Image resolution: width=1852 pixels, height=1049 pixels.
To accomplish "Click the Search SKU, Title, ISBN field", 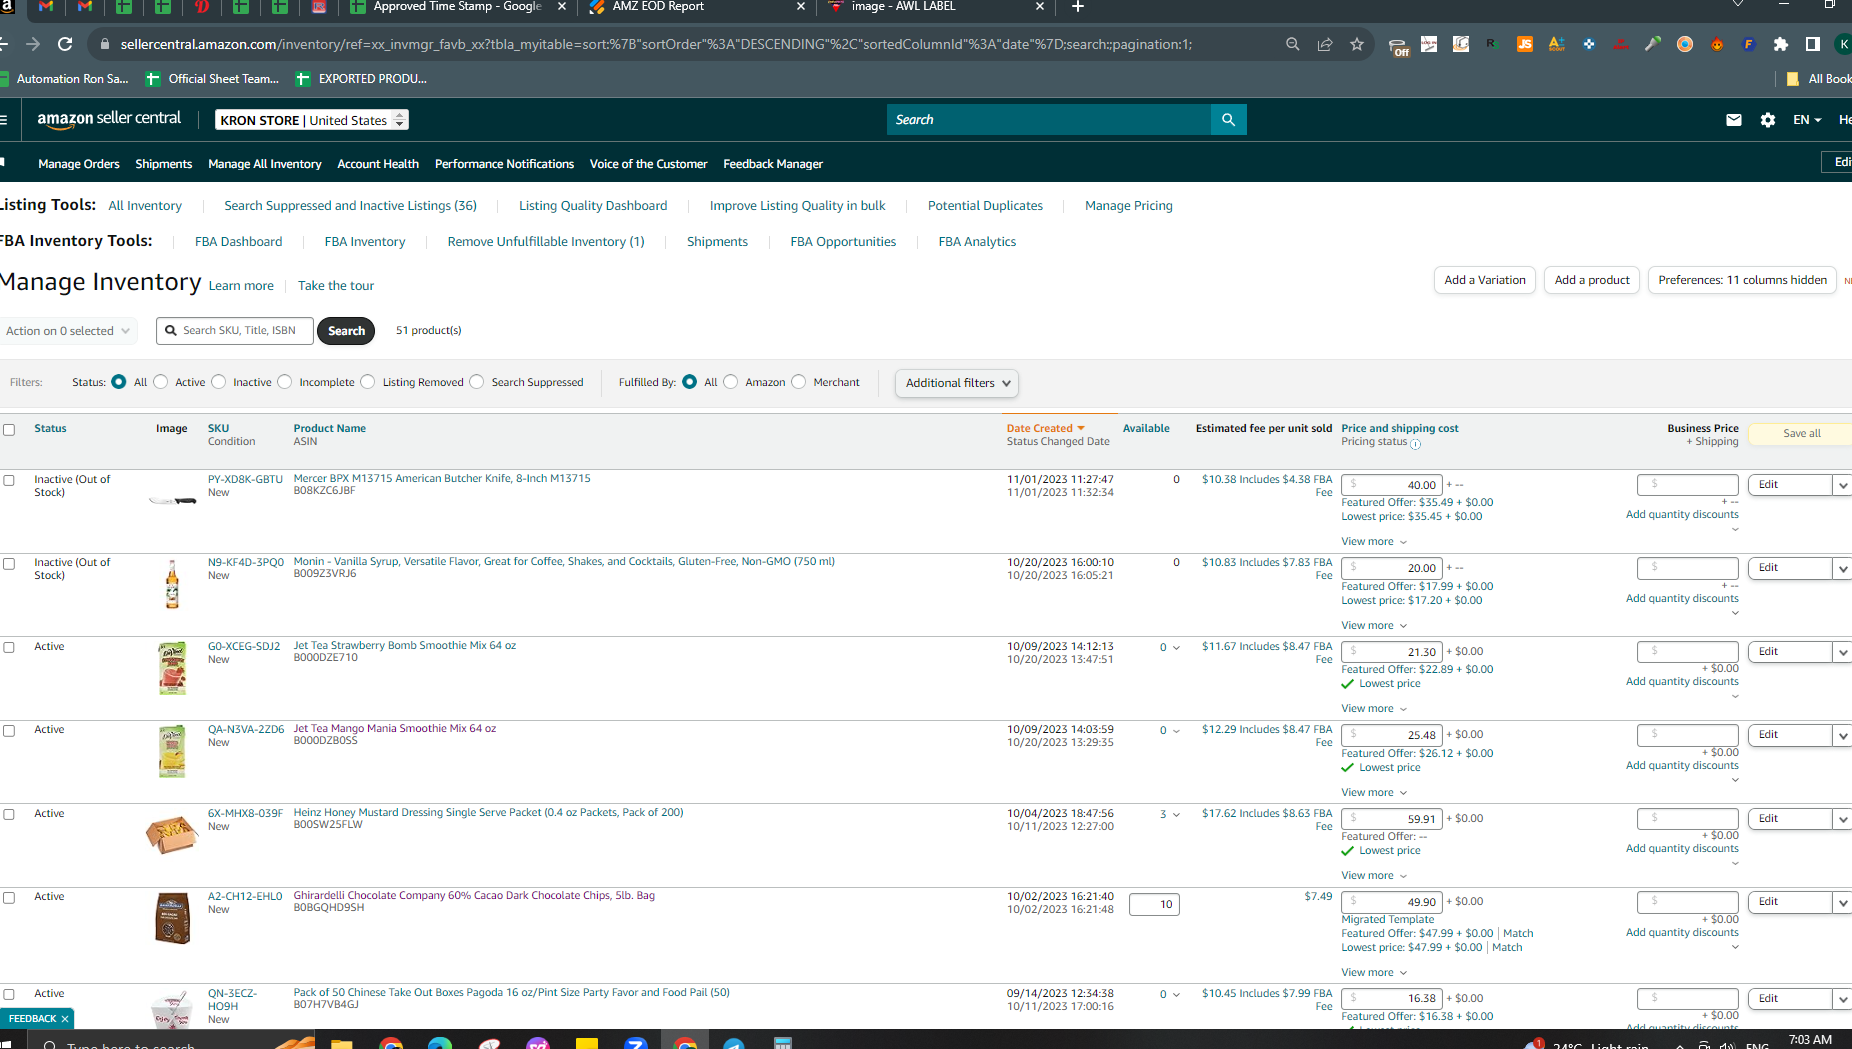I will [235, 331].
